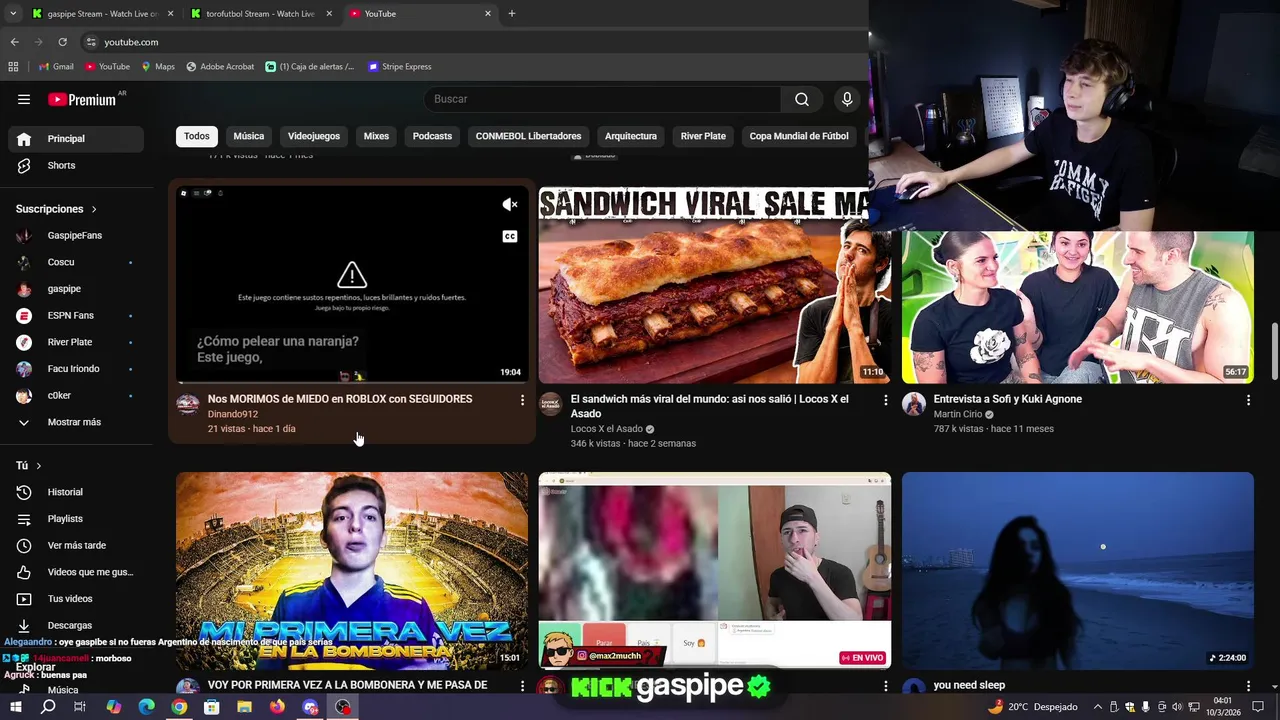
Task: Open the Entrevista a Sofi y Kuki thumbnail
Action: click(x=1078, y=306)
